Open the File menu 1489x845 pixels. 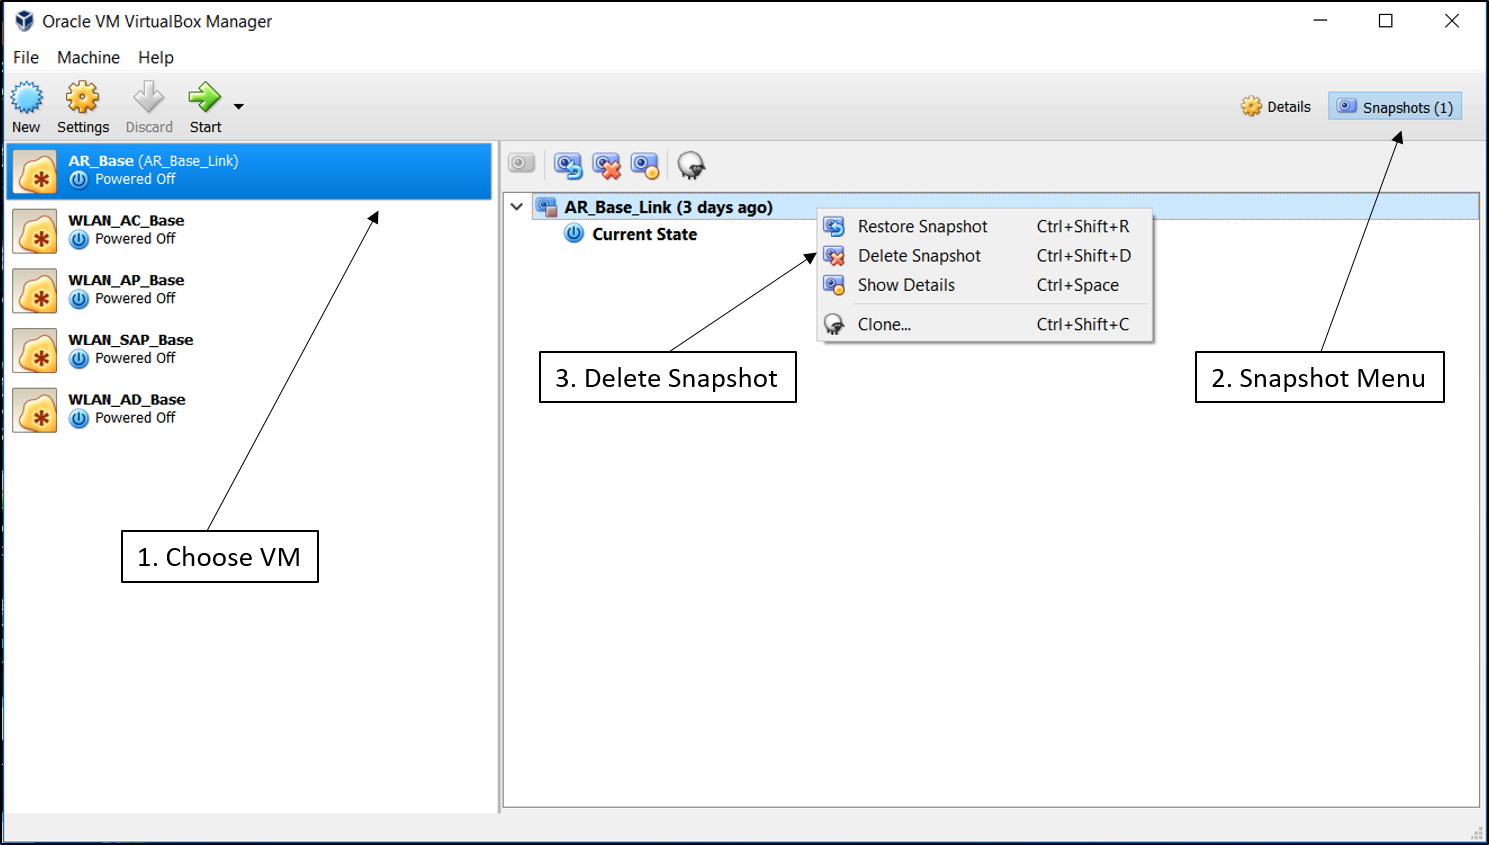point(26,57)
